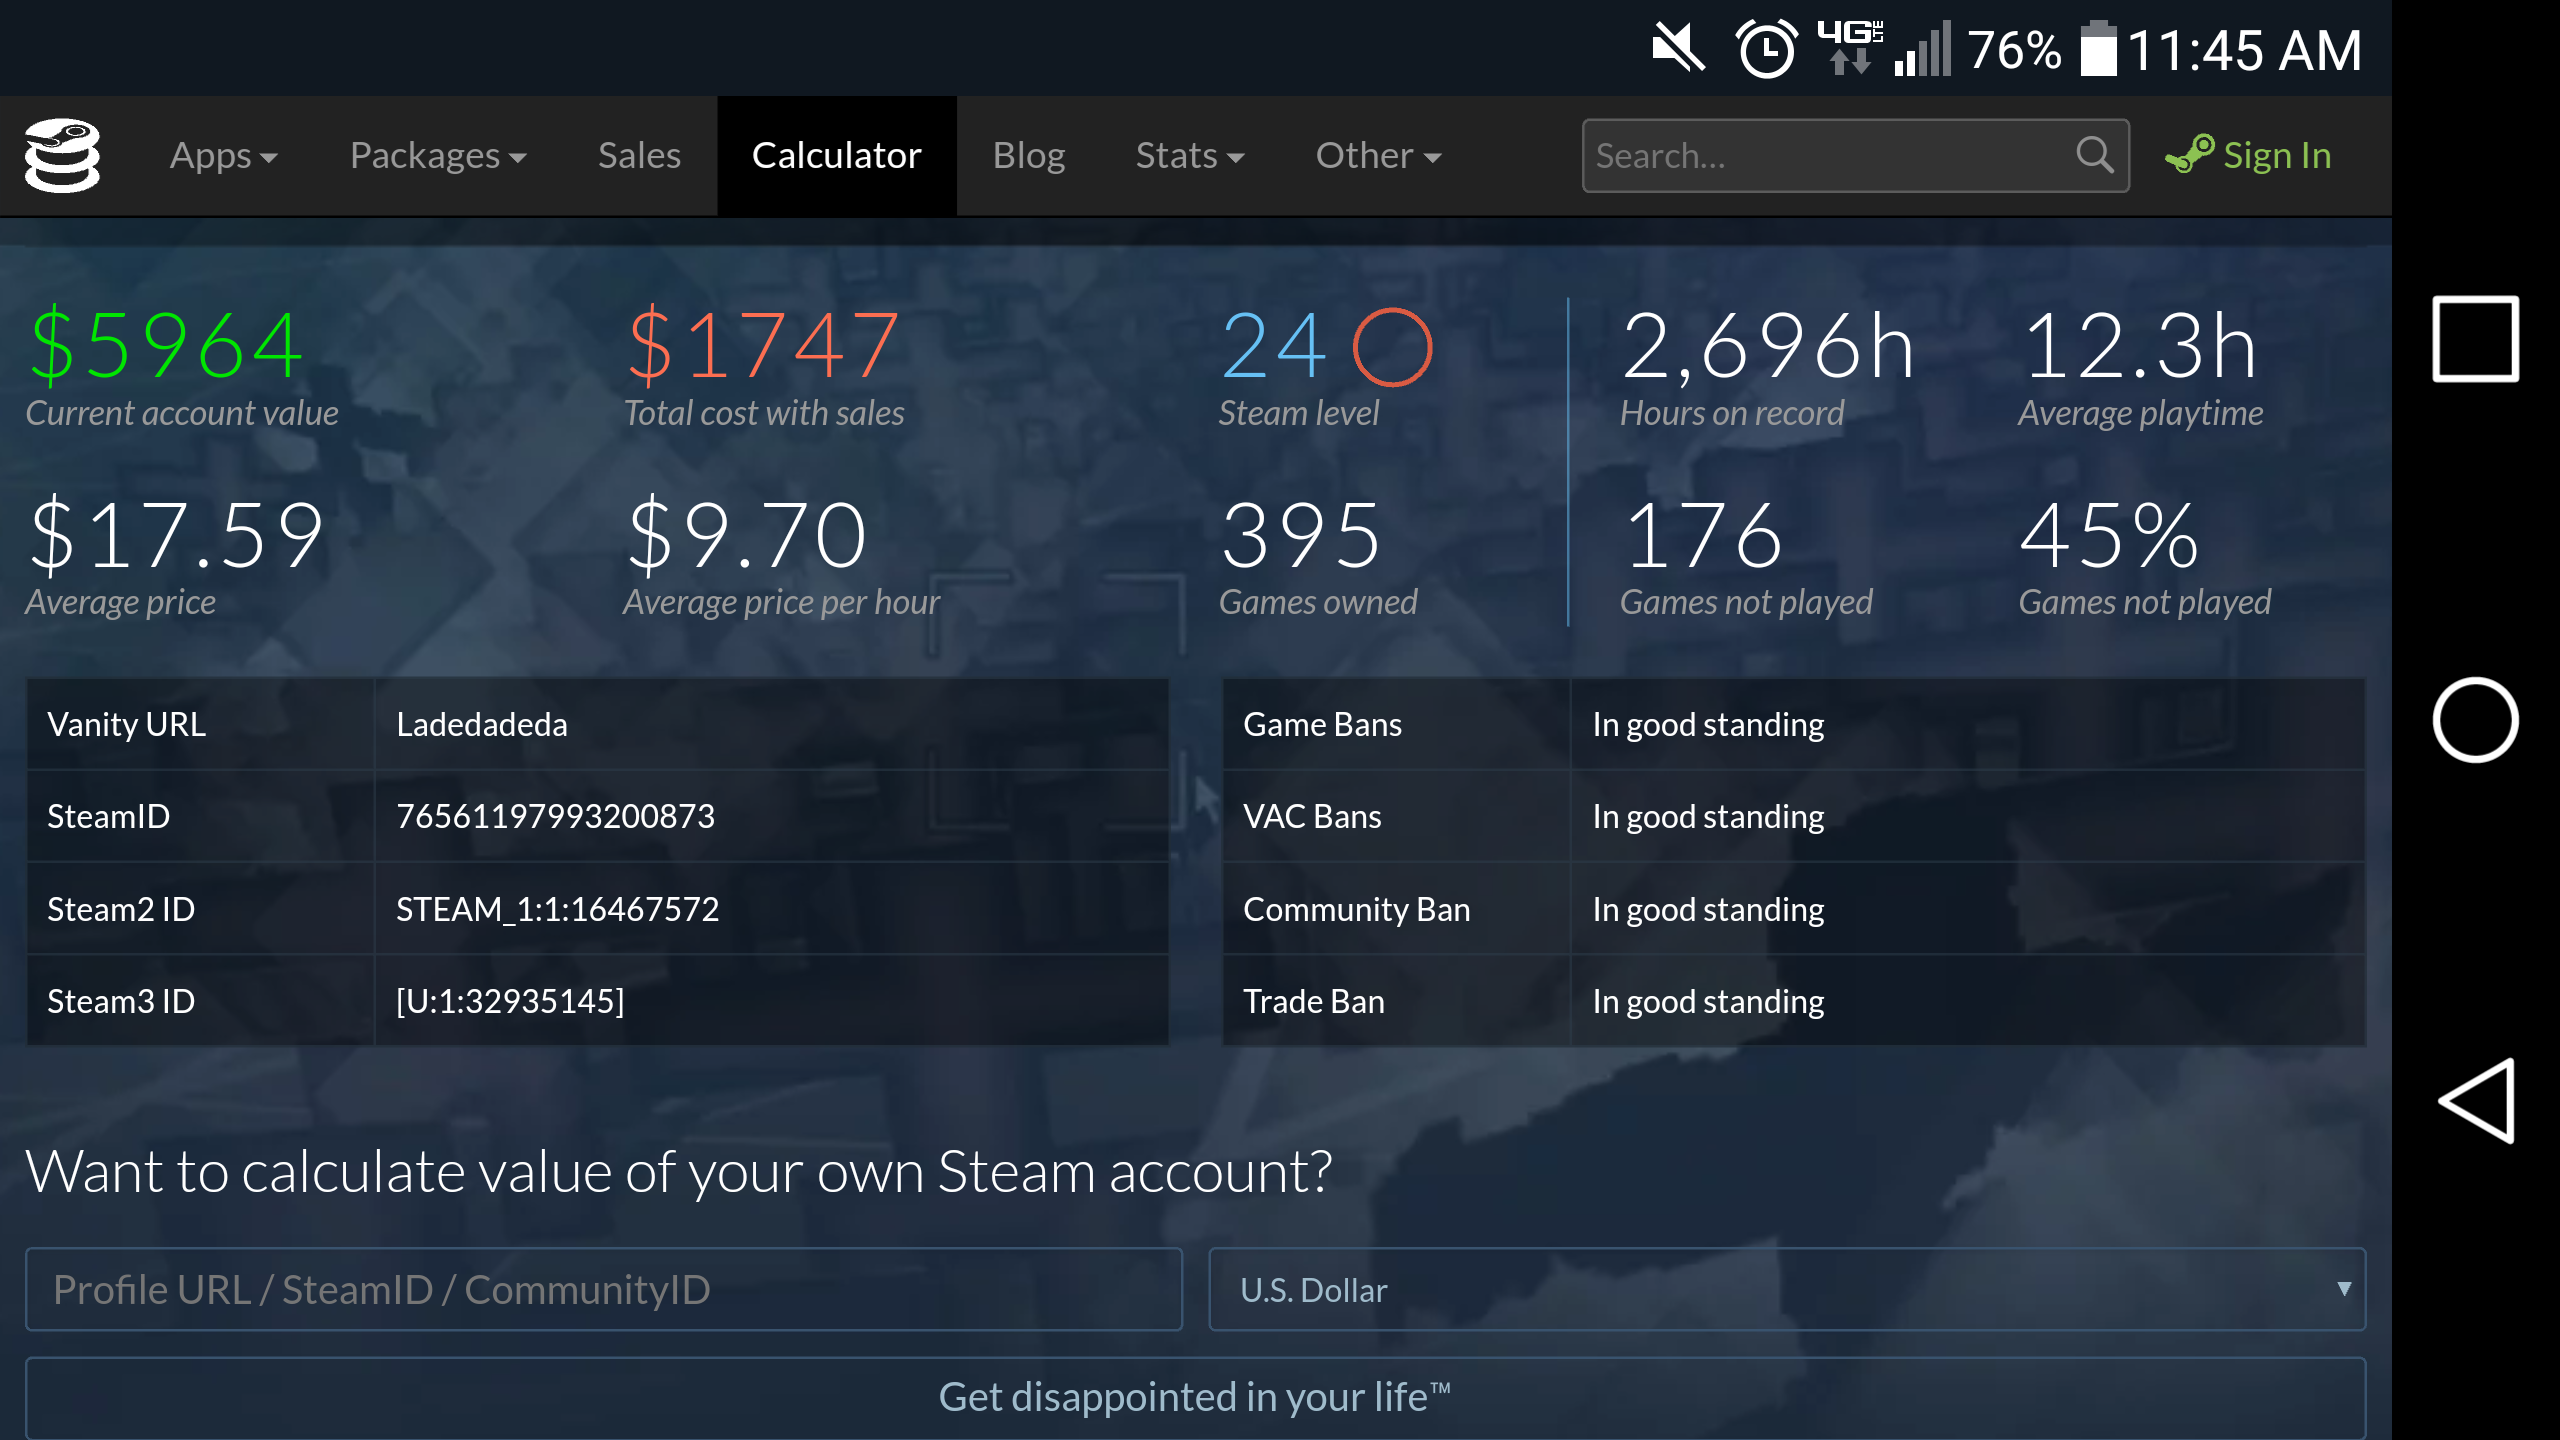Click the red Steam level circle badge
This screenshot has height=1440, width=2560.
tap(1392, 347)
